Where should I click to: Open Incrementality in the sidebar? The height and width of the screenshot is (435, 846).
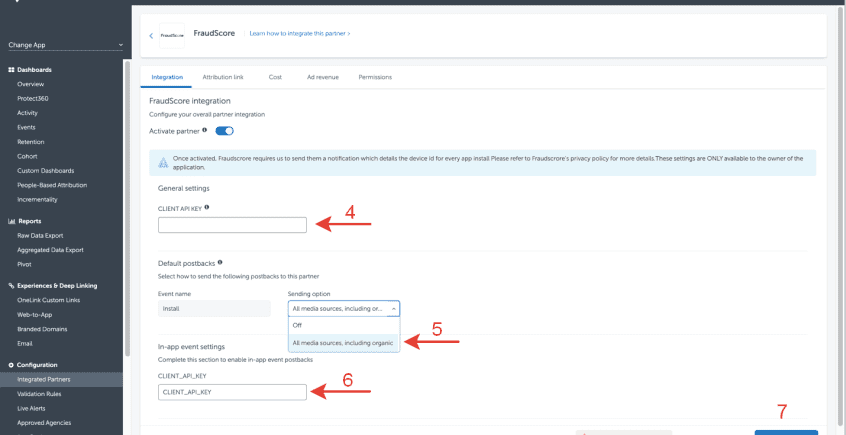click(37, 200)
